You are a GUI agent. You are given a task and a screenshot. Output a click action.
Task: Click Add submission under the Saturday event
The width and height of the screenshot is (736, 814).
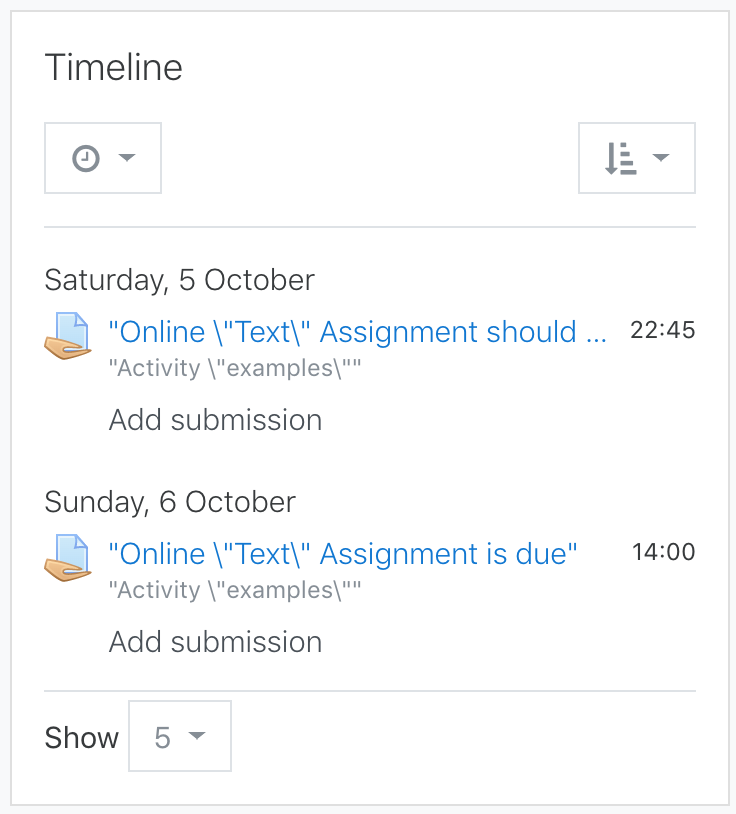215,419
